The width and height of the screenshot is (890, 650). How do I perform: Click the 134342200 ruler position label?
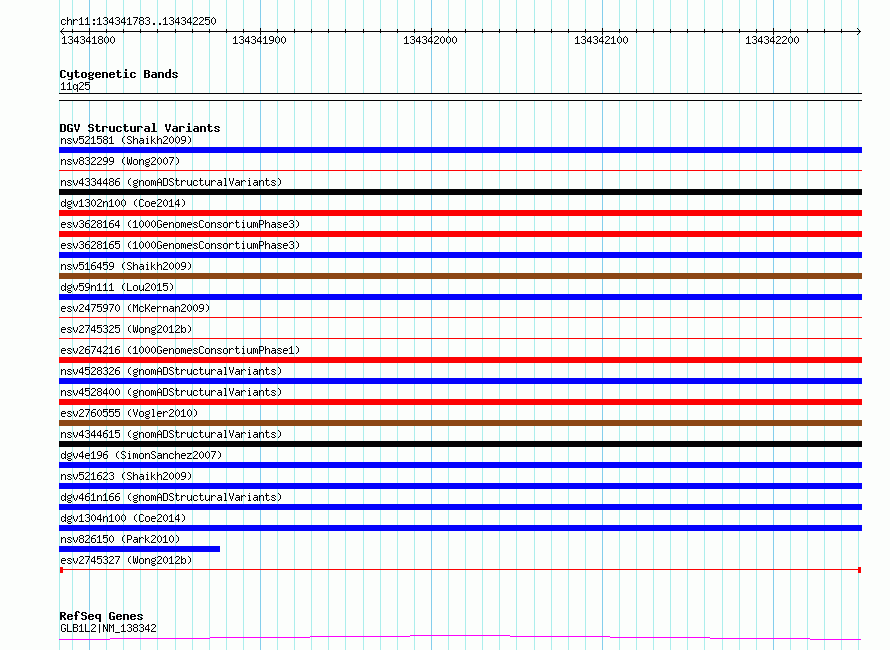tap(772, 40)
